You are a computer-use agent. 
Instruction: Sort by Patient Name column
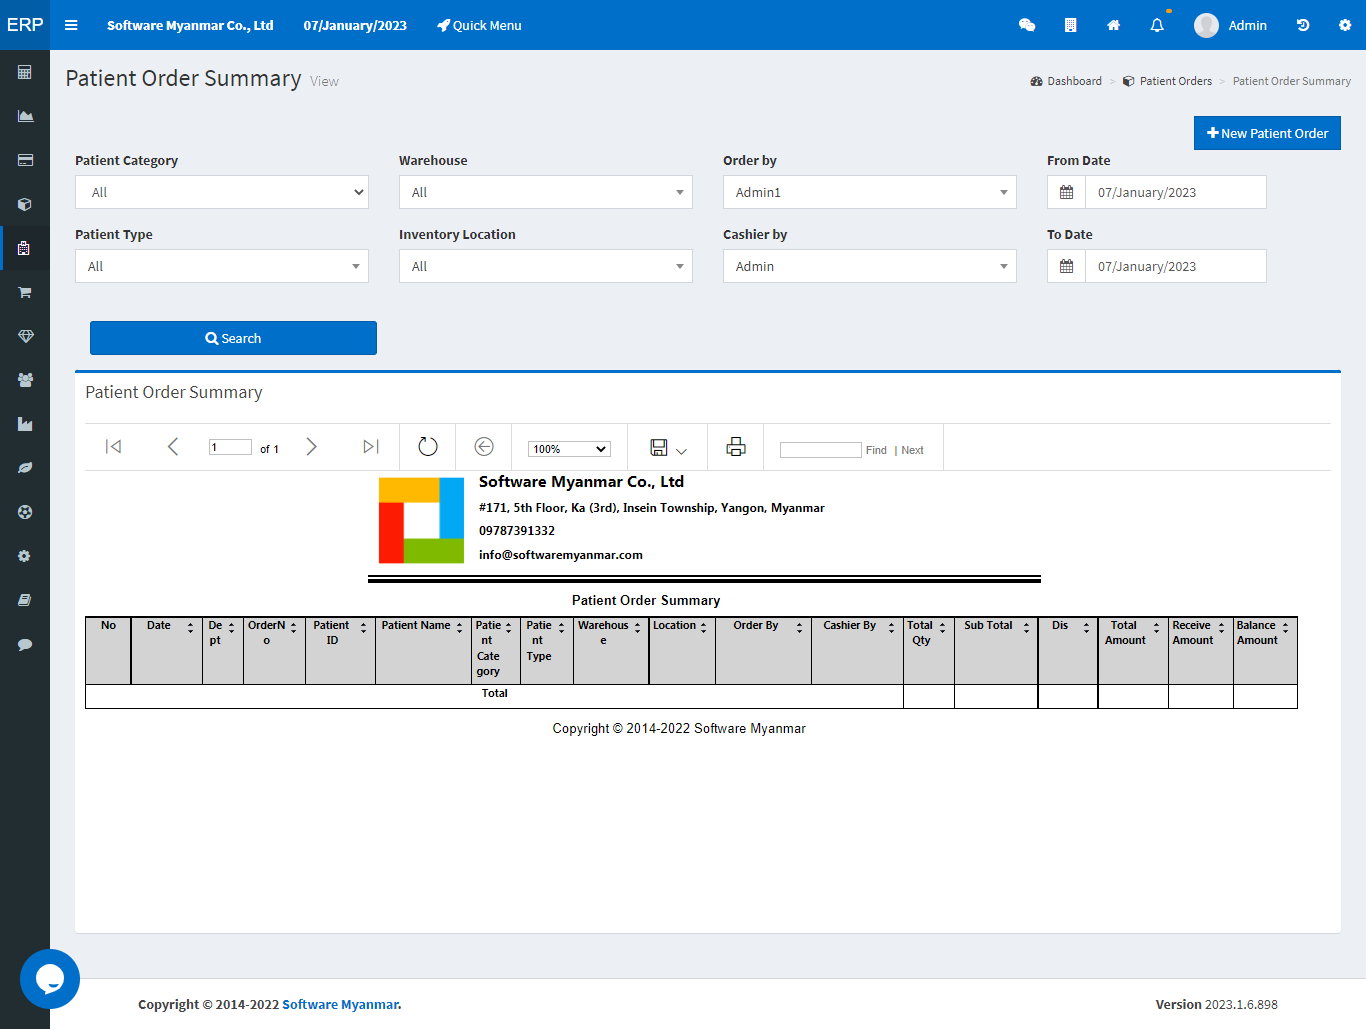[459, 628]
